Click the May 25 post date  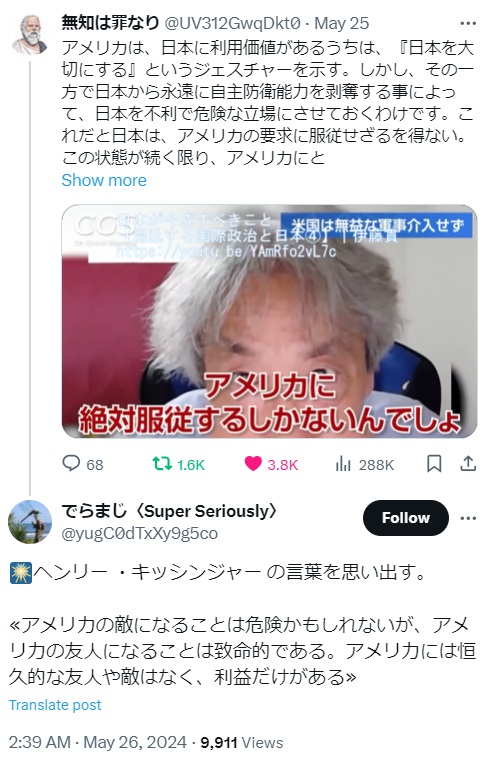click(x=342, y=23)
